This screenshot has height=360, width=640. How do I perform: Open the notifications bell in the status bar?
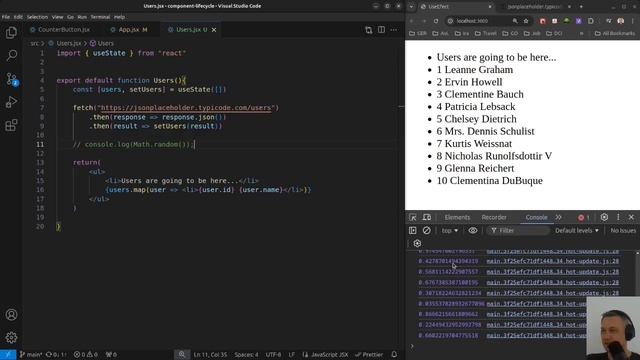[x=394, y=355]
